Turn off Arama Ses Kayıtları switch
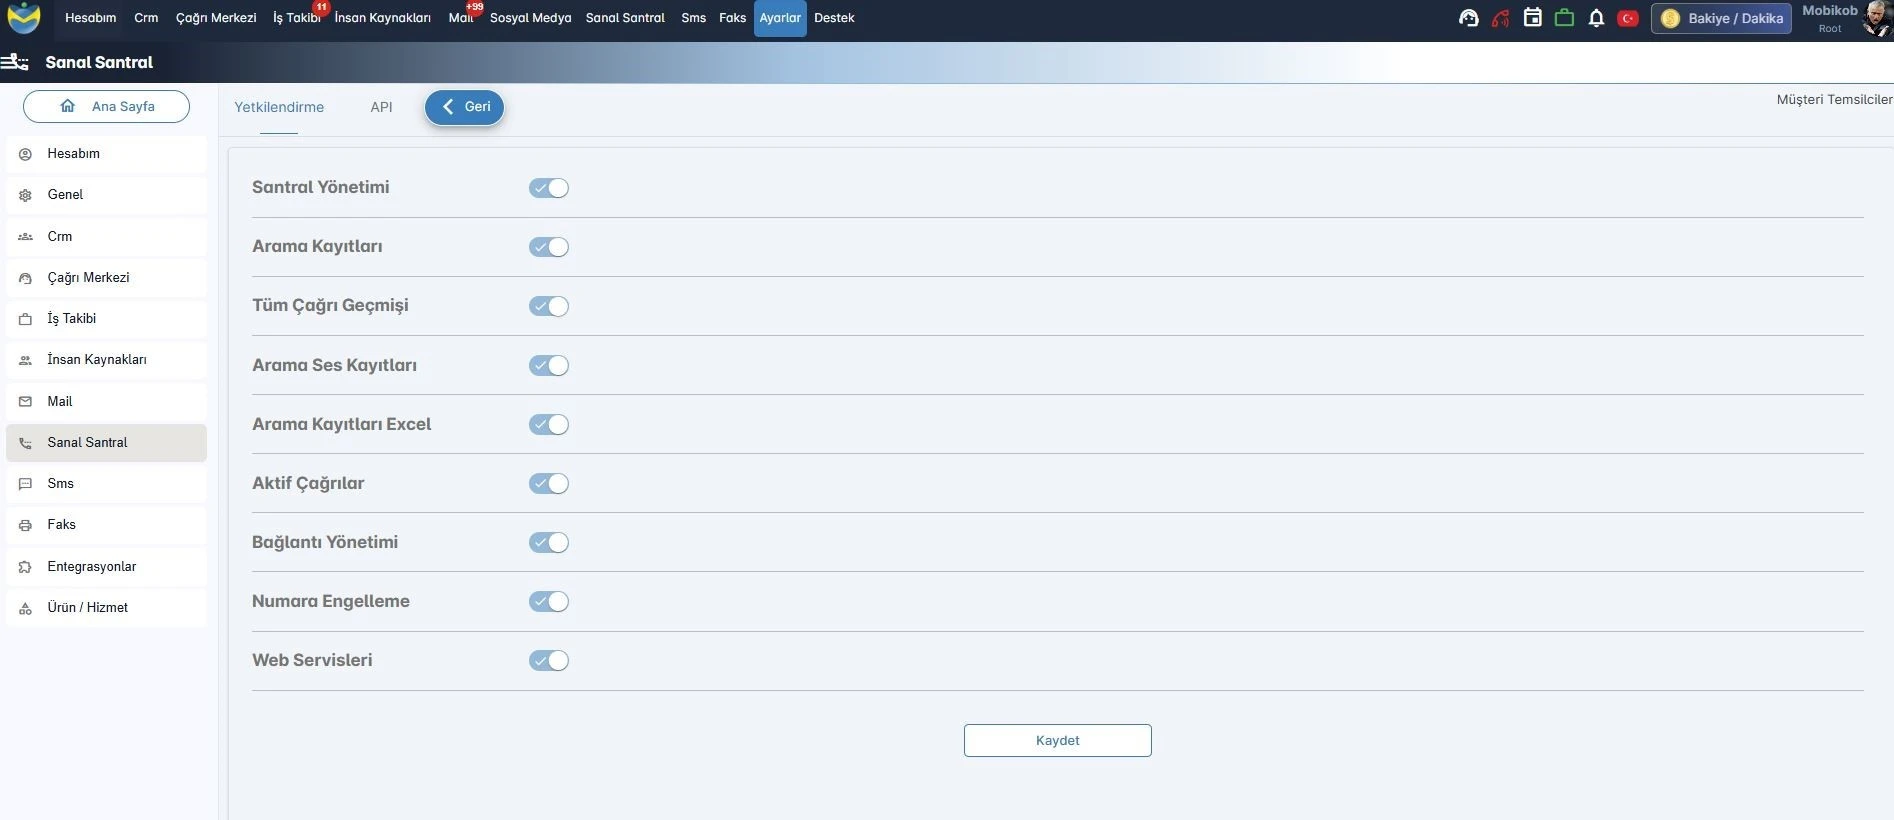Screen dimensions: 1894x820 tap(548, 366)
